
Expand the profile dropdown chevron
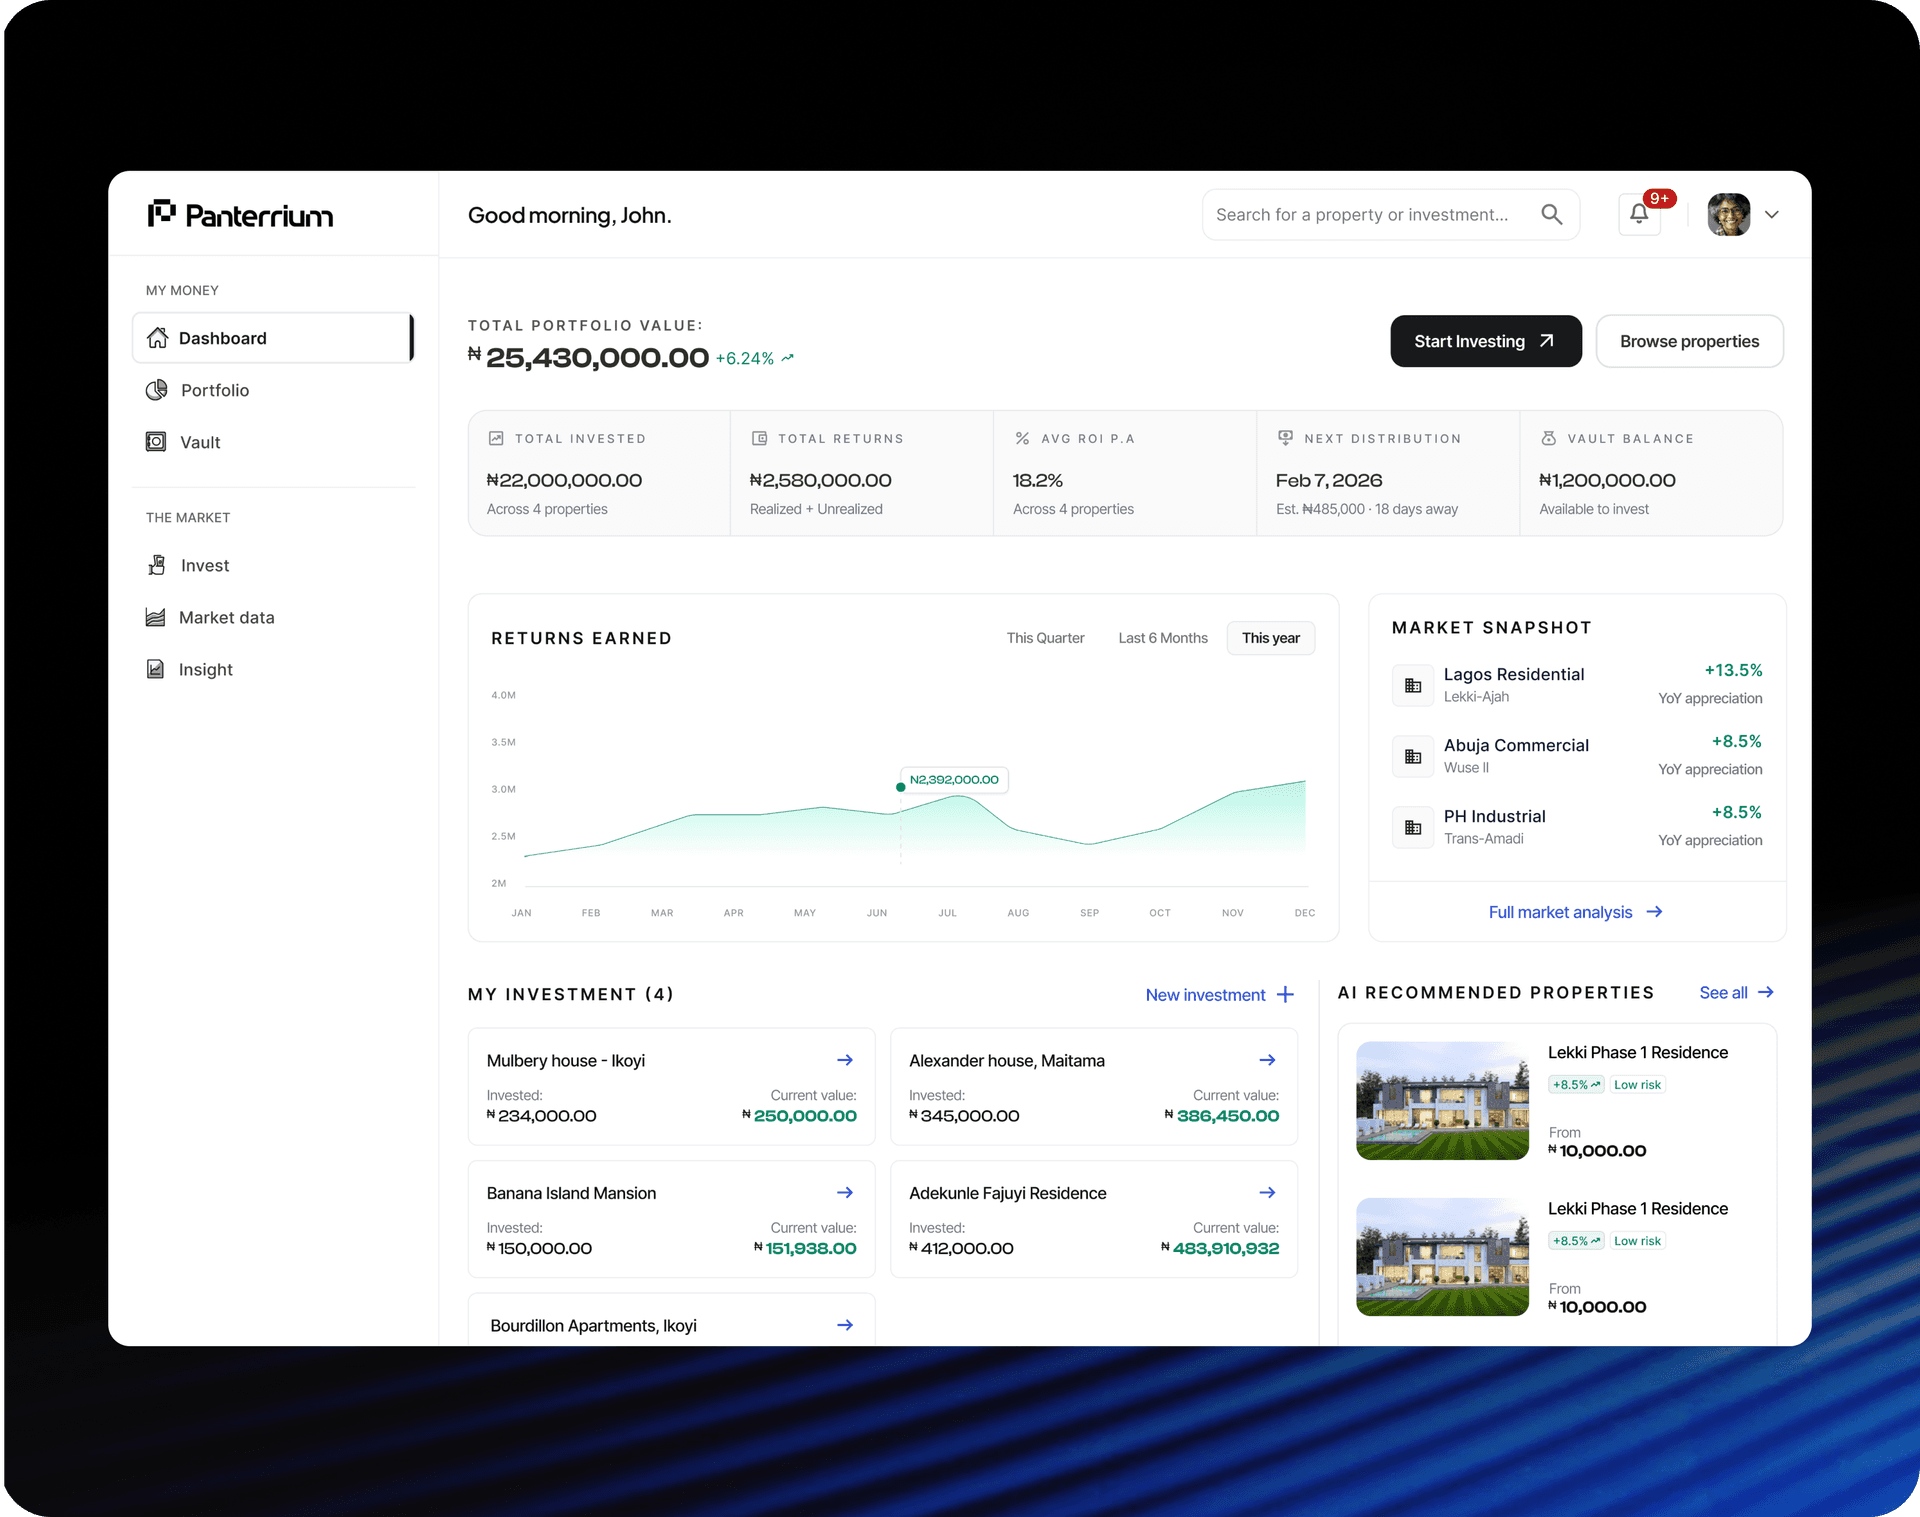(1772, 214)
